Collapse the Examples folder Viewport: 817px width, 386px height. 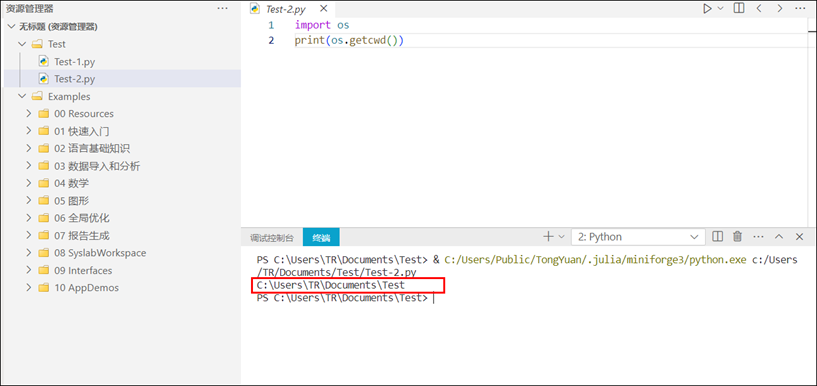22,96
